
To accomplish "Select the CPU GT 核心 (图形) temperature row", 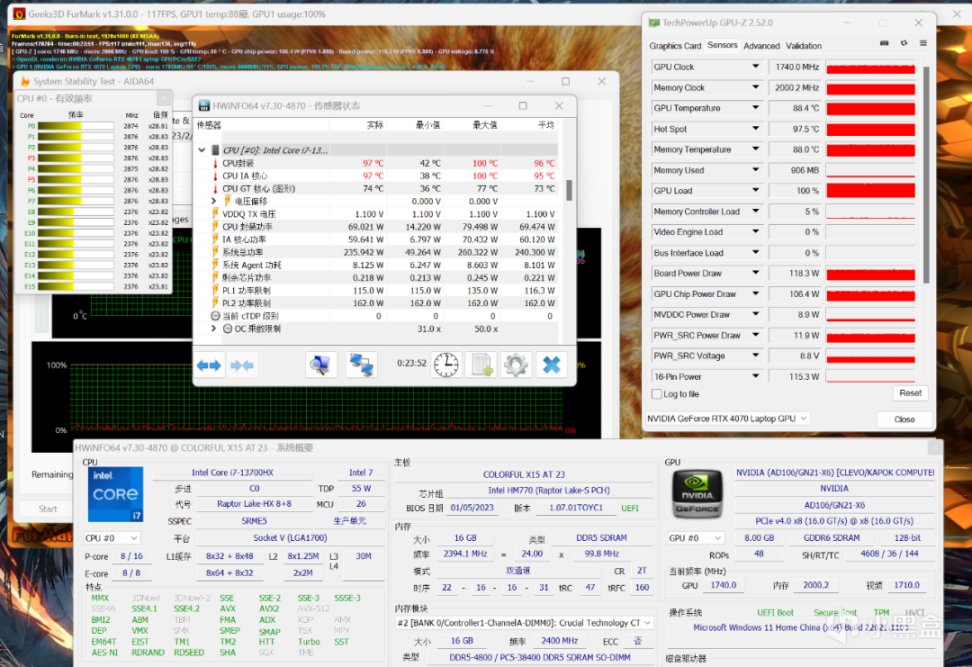I will 377,188.
